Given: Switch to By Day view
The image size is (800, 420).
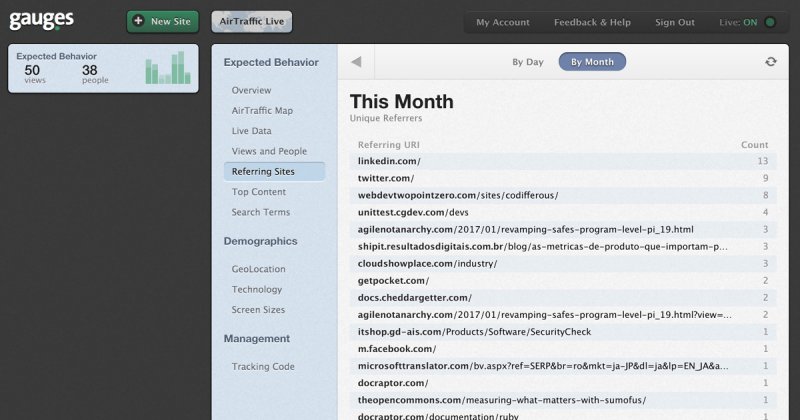Looking at the screenshot, I should 528,62.
